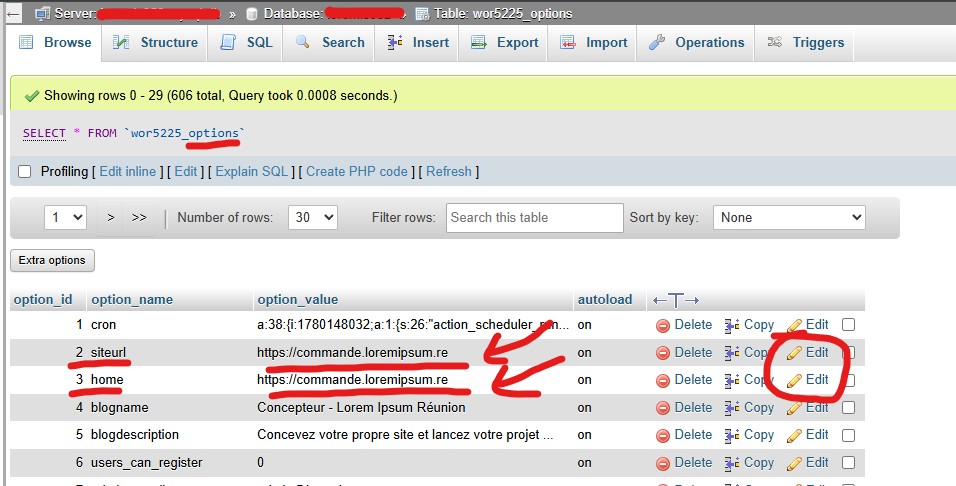Click the Triggers tab icon
956x486 pixels.
[774, 42]
